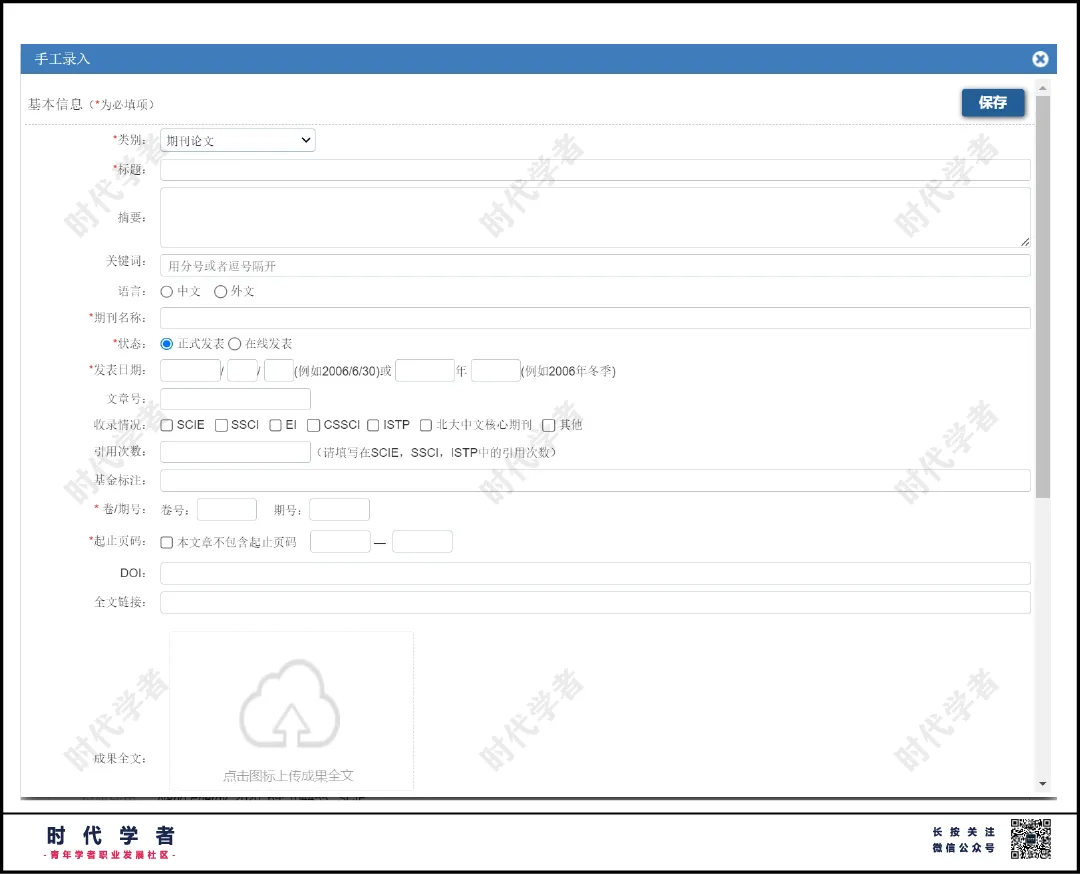Click the vertical scrollbar thumb

click(1042, 297)
